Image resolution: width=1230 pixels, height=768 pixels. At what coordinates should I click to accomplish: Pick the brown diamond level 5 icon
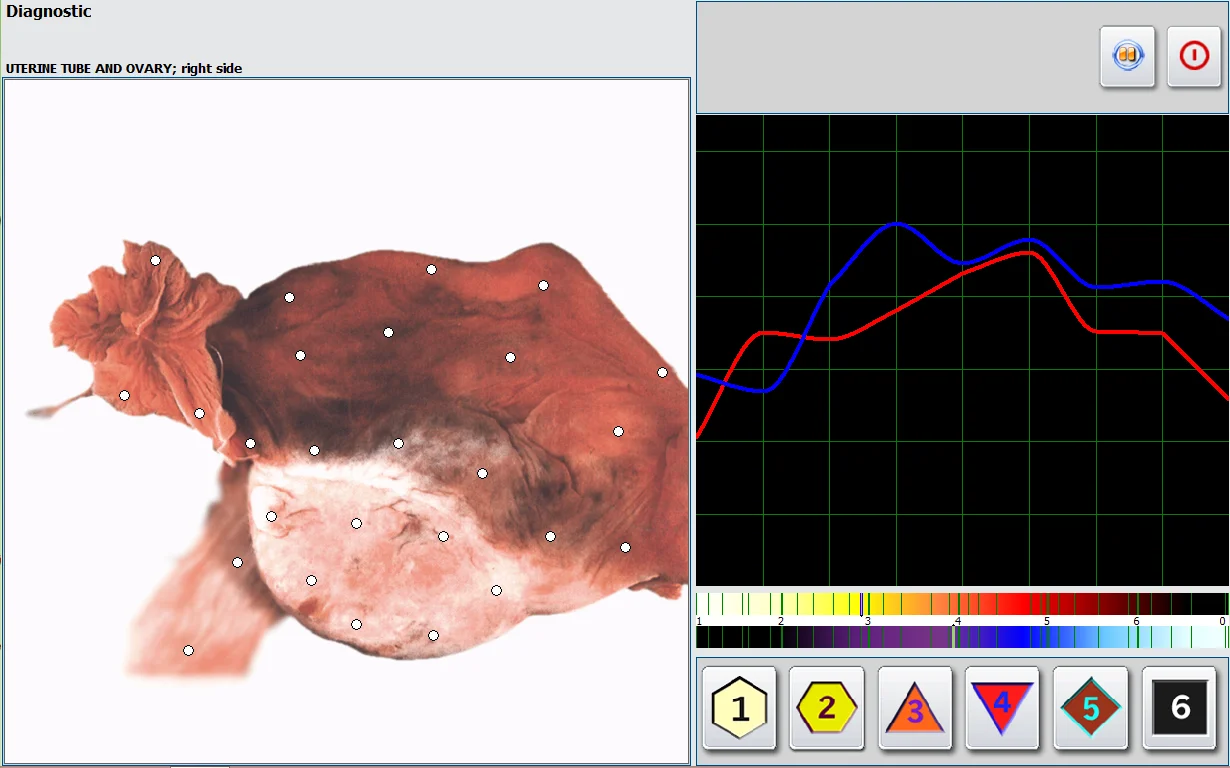pos(1090,708)
